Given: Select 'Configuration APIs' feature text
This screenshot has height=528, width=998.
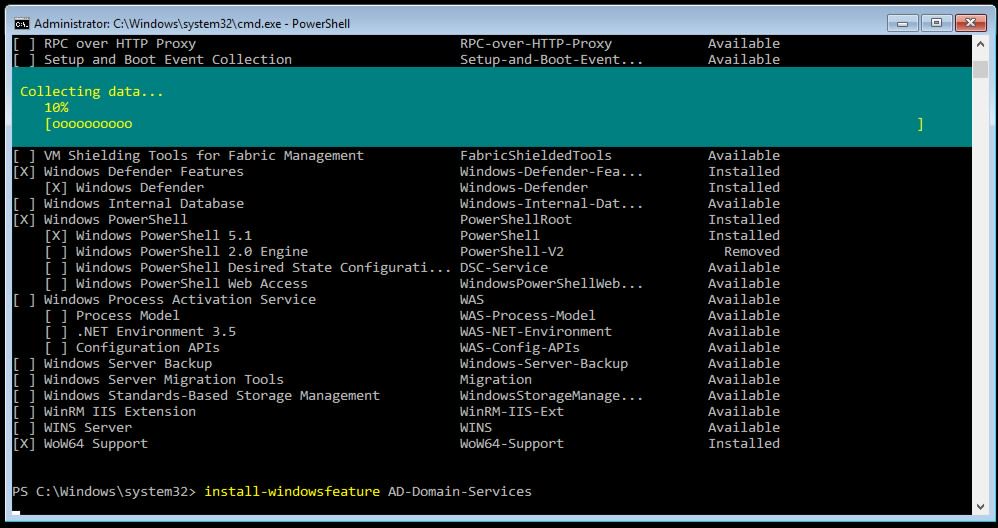Looking at the screenshot, I should 148,348.
